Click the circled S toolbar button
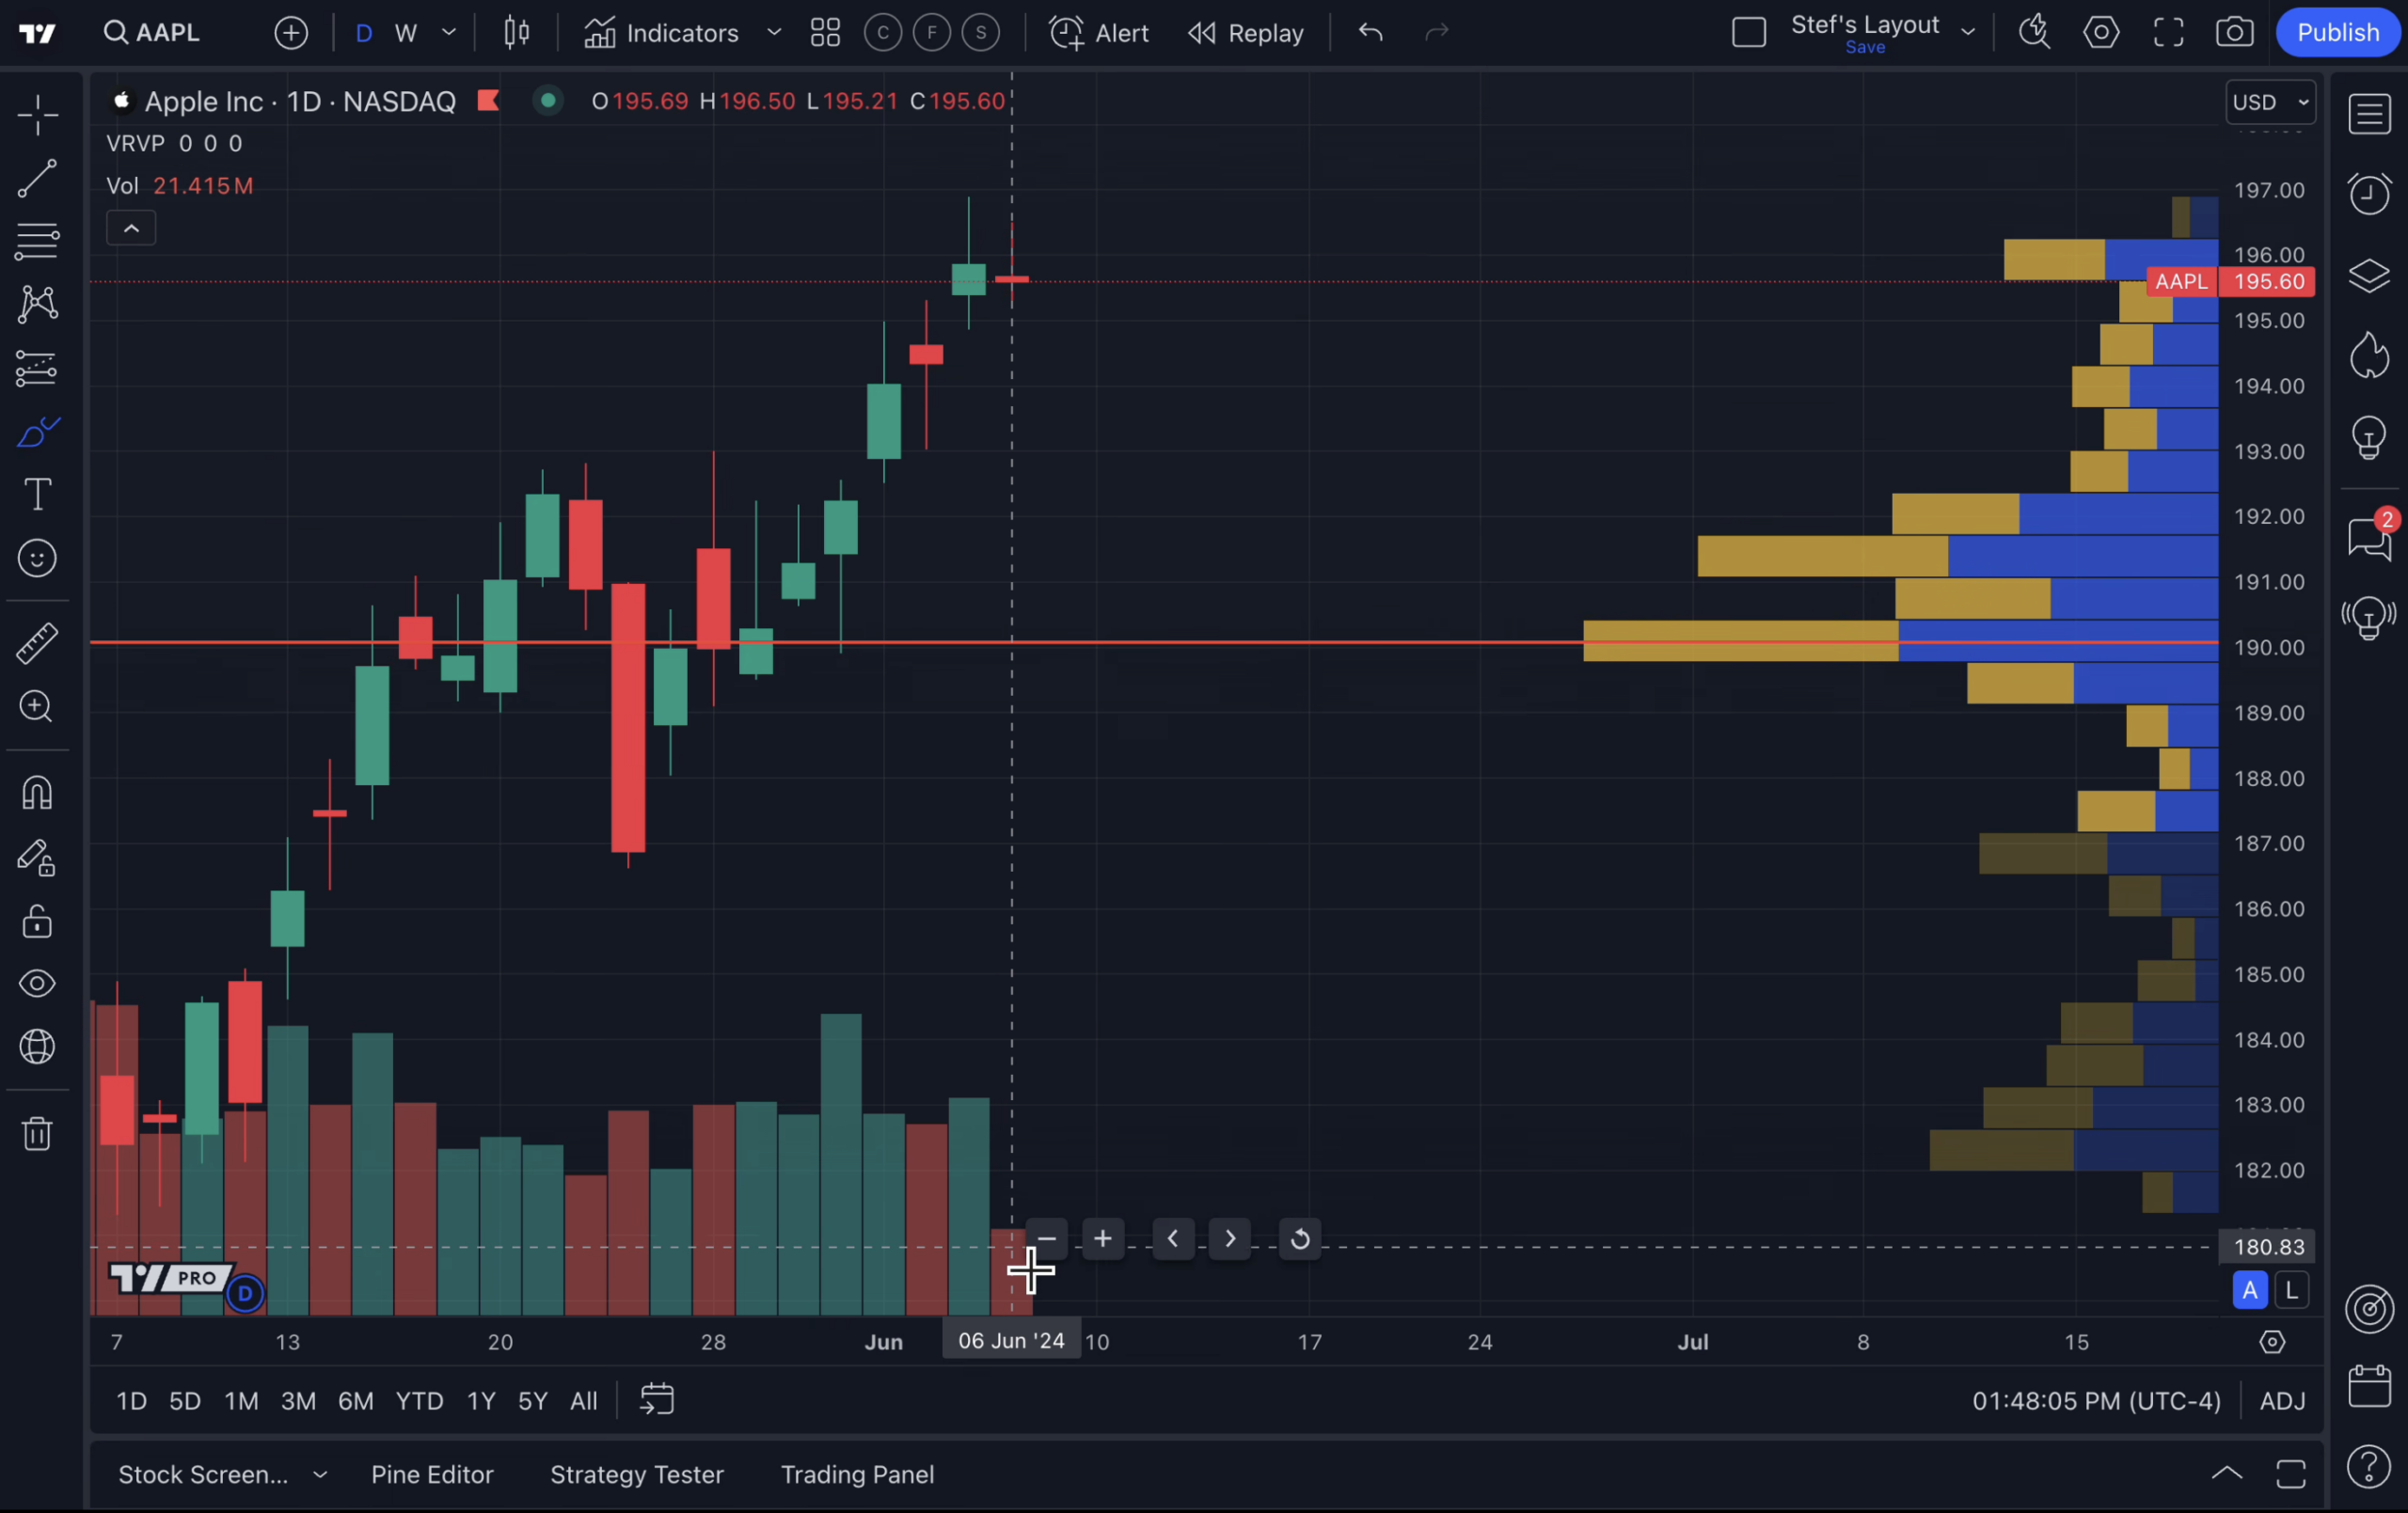 (x=980, y=33)
